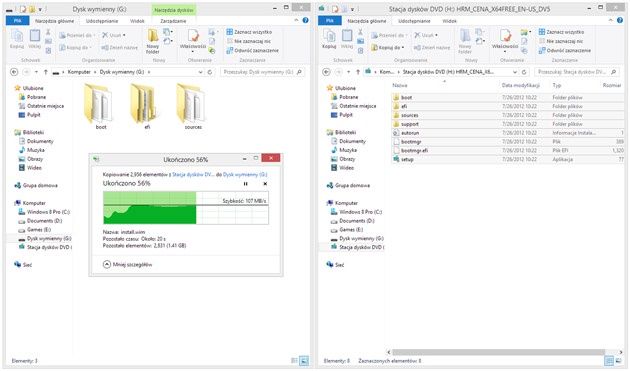The width and height of the screenshot is (630, 371).
Task: Click Zaznacz wszystko in left window
Action: pos(249,32)
